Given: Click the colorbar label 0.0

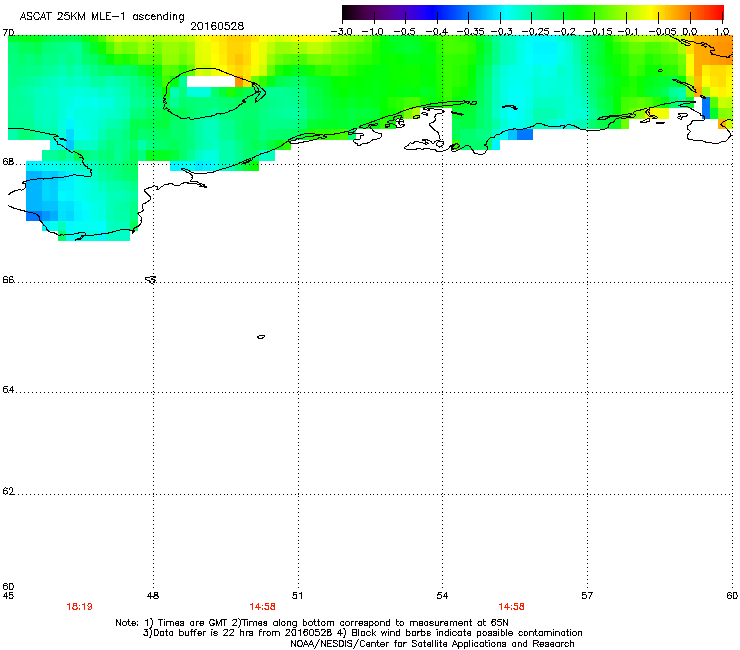Looking at the screenshot, I should (x=690, y=32).
